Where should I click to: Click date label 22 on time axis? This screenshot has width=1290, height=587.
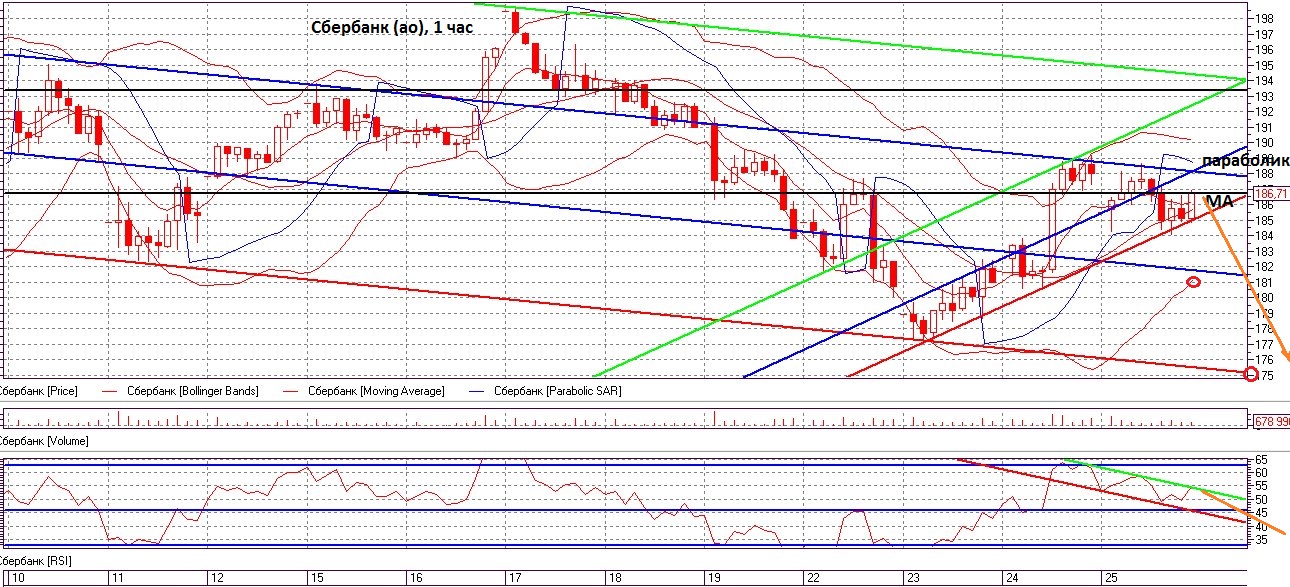[814, 578]
